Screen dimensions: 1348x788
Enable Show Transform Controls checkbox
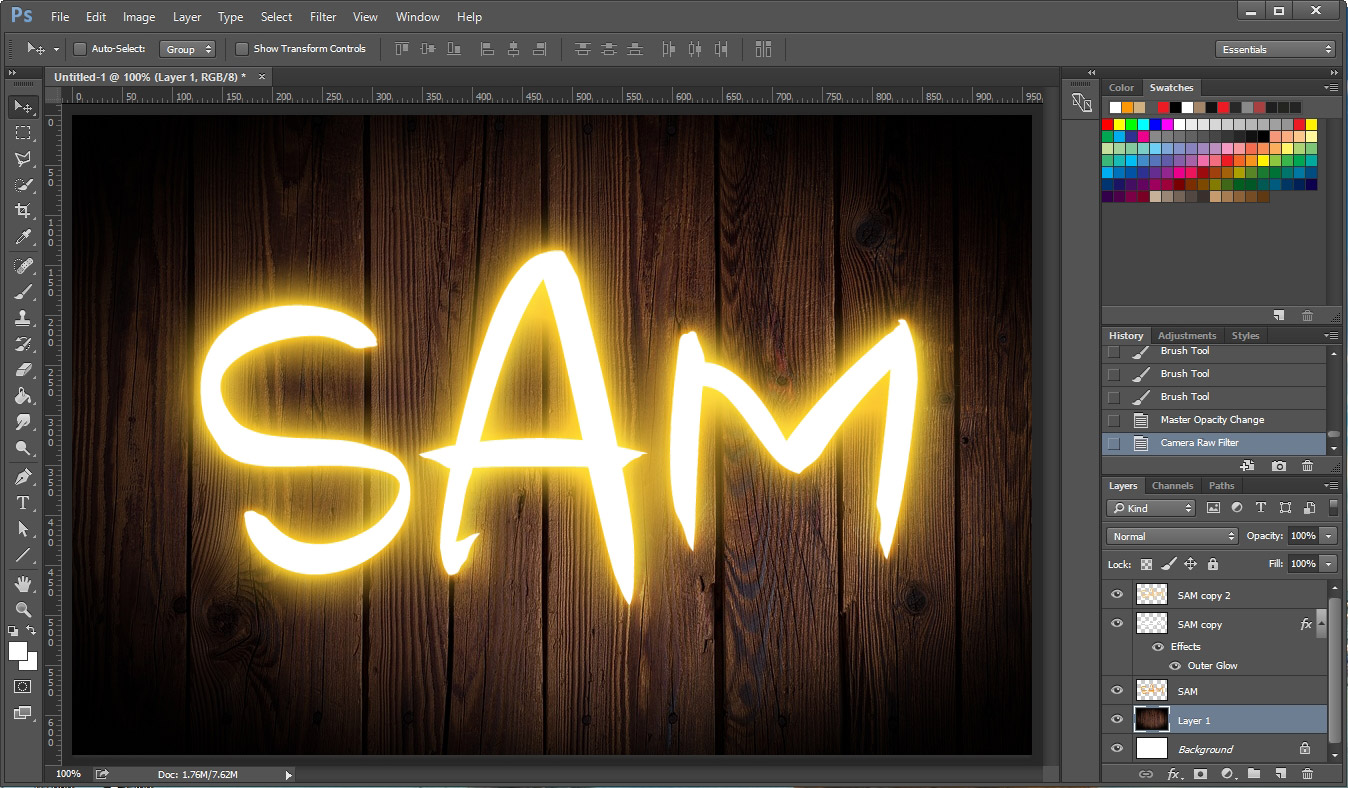[x=241, y=49]
